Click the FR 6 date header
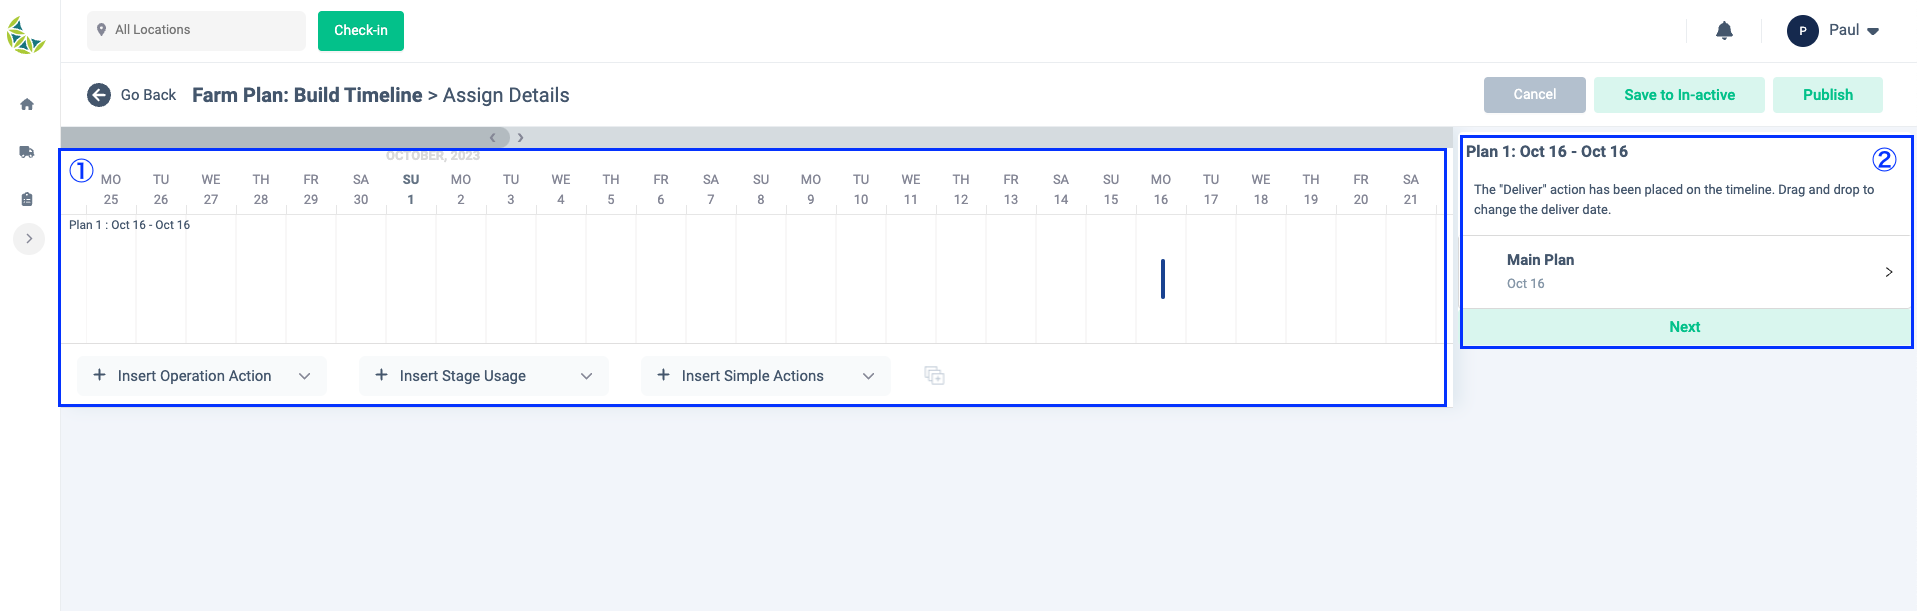This screenshot has height=611, width=1917. tap(661, 189)
